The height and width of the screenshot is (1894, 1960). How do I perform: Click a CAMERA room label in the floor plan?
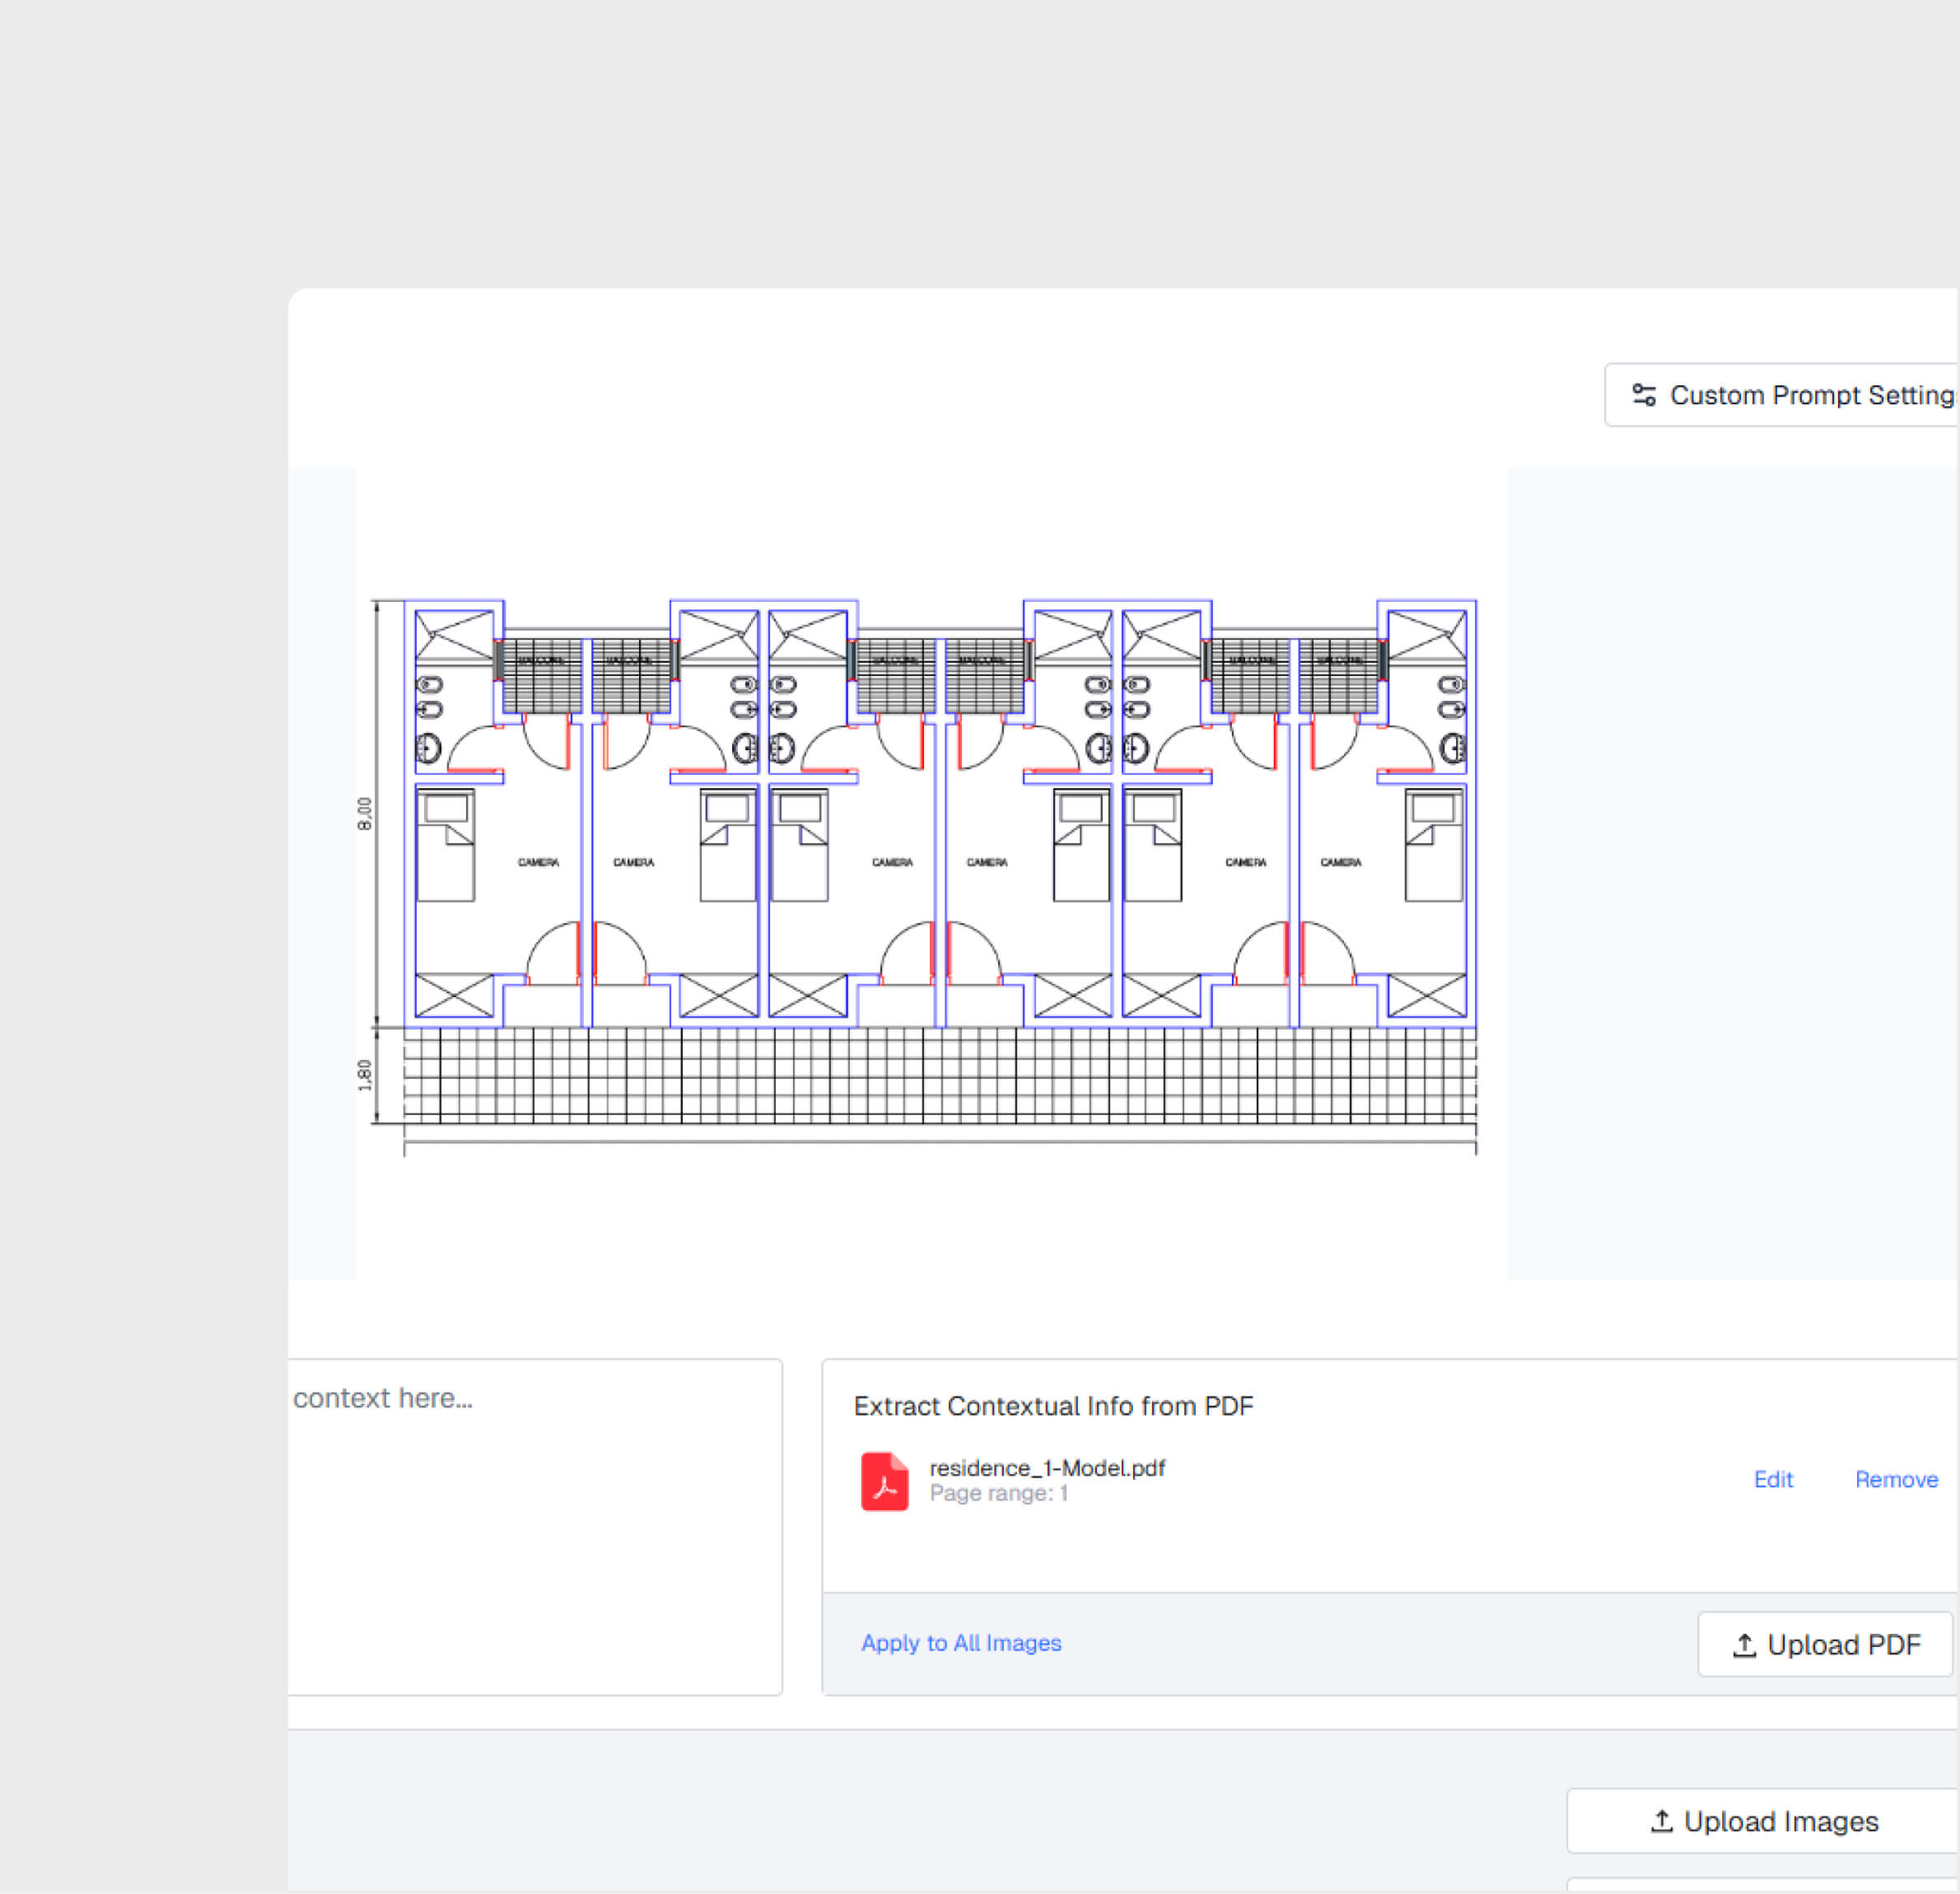(x=538, y=861)
